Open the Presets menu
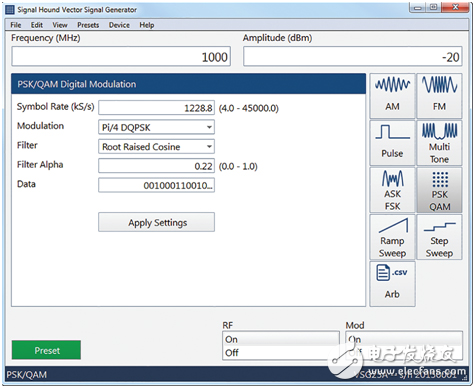This screenshot has height=388, width=475. 88,25
